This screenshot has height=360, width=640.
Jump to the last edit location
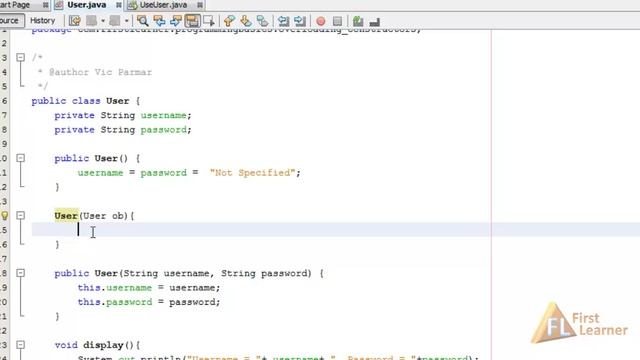pos(75,20)
